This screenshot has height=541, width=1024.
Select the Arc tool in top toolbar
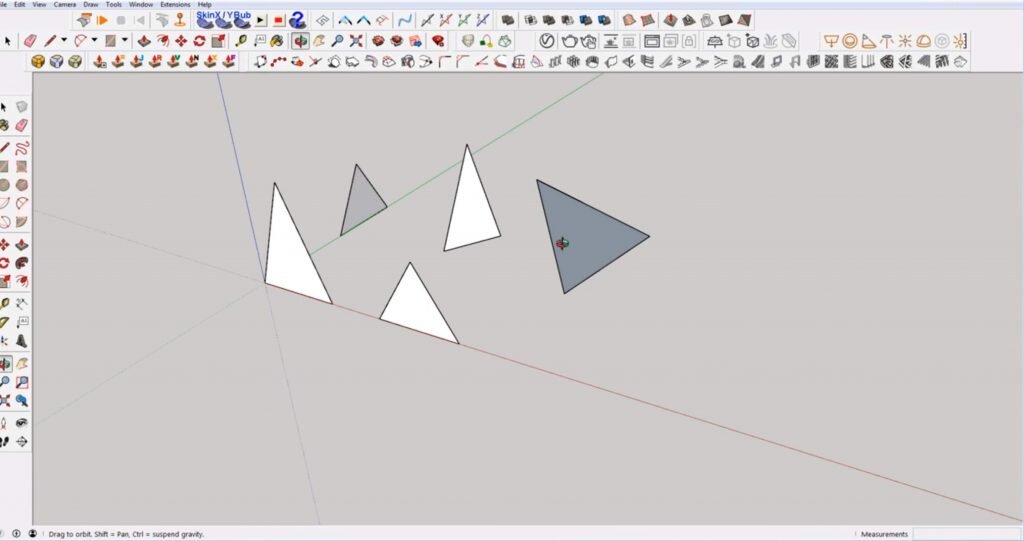[80, 41]
